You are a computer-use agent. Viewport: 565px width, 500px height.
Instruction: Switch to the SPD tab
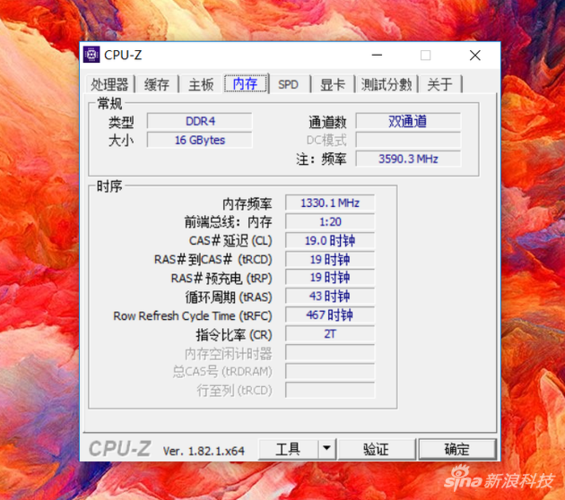point(288,85)
